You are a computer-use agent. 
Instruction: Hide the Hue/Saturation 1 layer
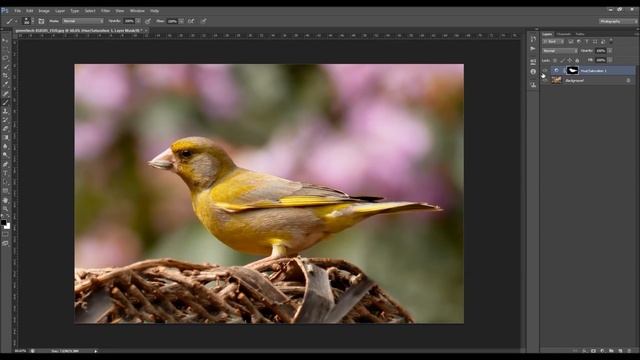coord(544,71)
